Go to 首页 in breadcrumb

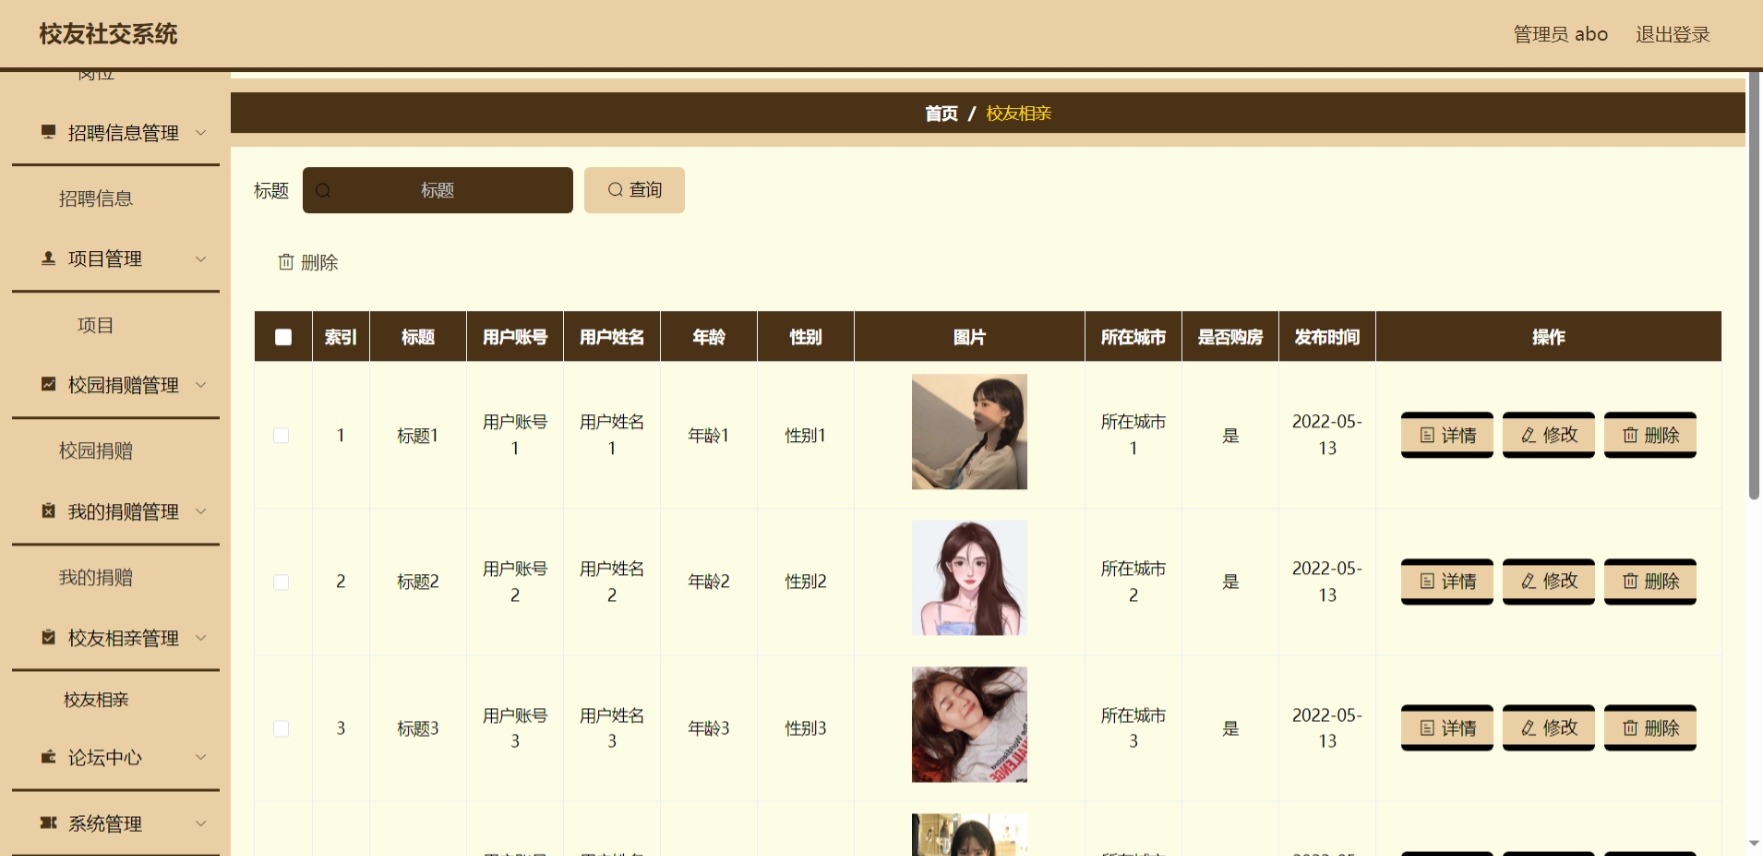tap(941, 113)
